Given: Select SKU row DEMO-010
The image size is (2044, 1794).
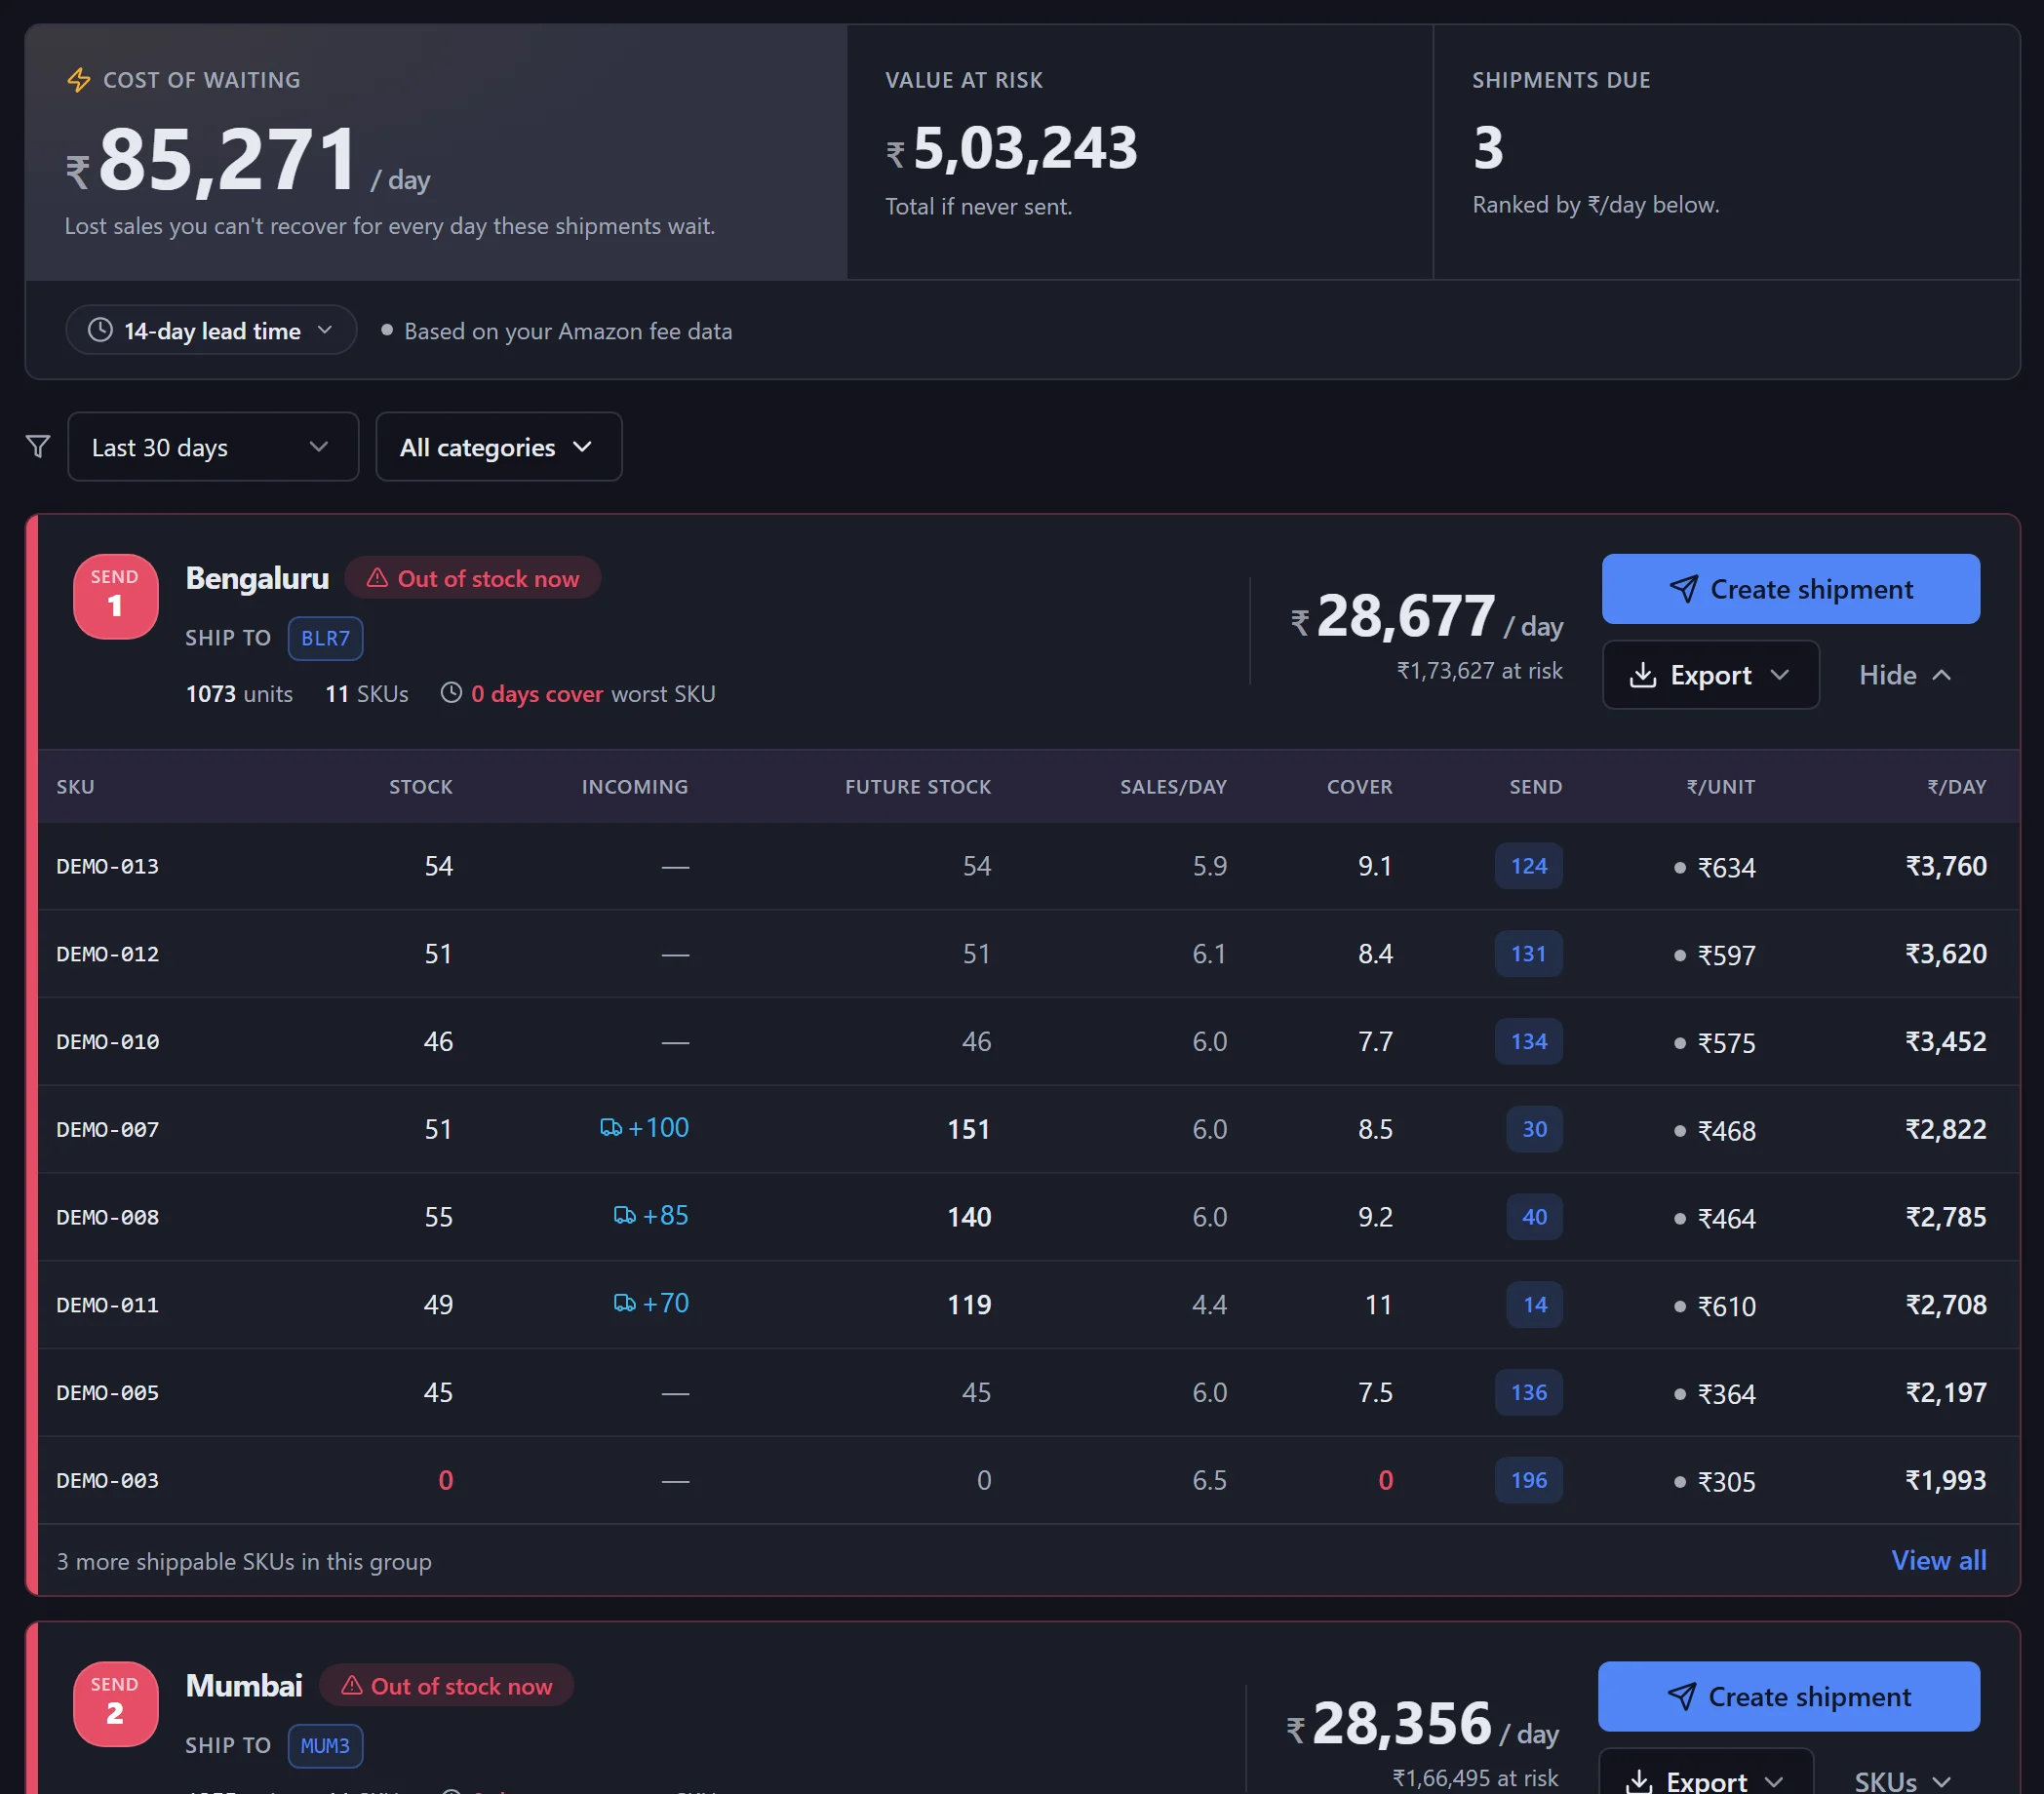Looking at the screenshot, I should click(x=1028, y=1041).
